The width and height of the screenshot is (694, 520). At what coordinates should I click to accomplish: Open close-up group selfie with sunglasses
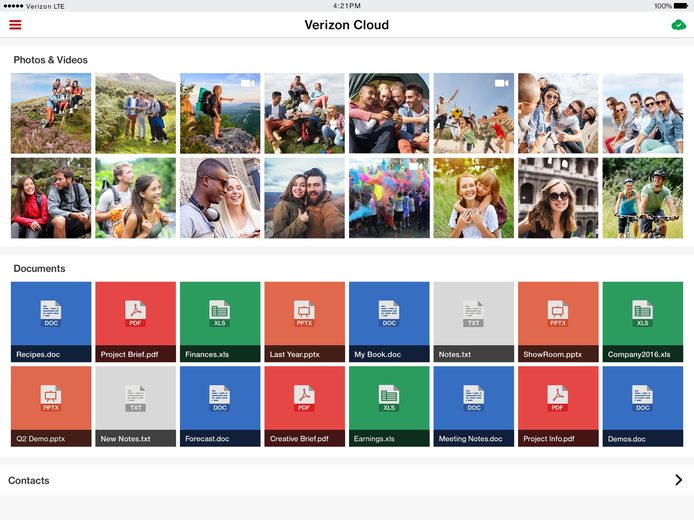(558, 113)
